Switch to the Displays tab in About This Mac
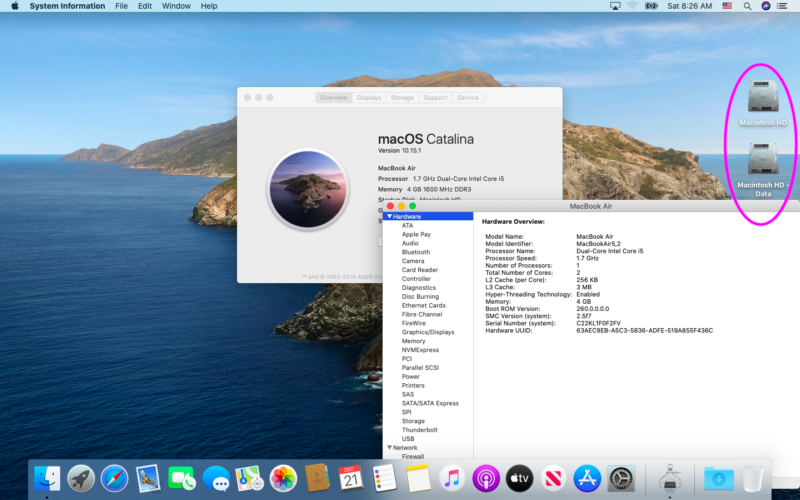Screen dimensions: 800x500 (x=369, y=97)
